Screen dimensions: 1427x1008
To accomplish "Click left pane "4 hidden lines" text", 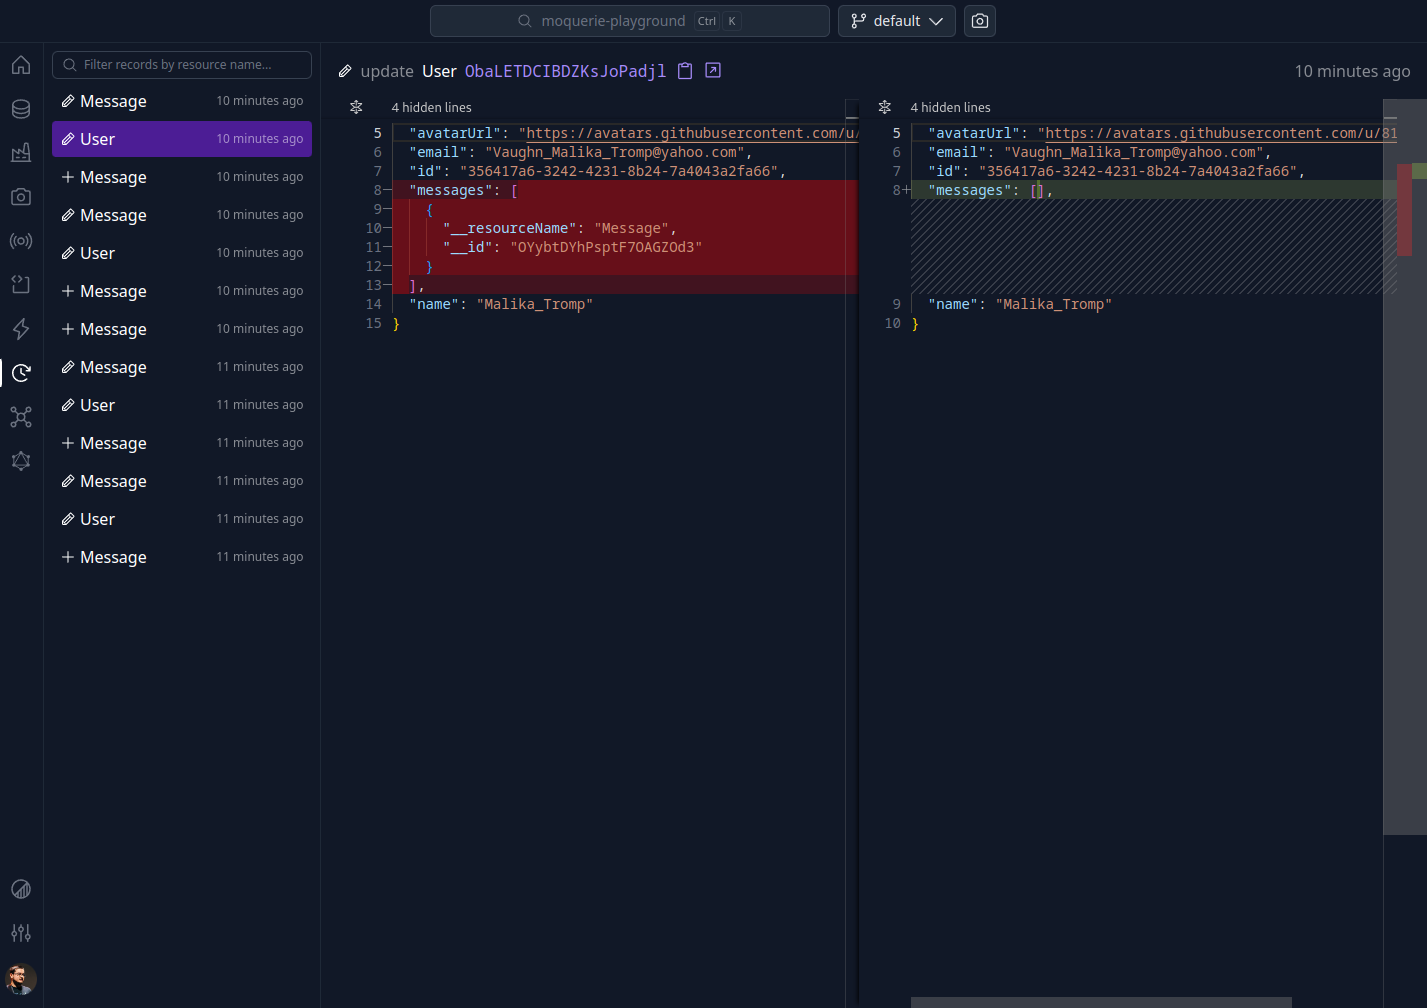I will pyautogui.click(x=431, y=107).
